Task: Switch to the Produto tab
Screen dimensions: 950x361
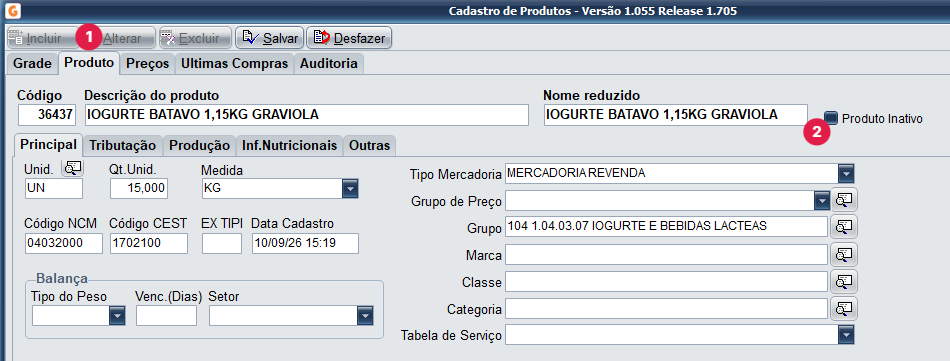Action: coord(89,62)
